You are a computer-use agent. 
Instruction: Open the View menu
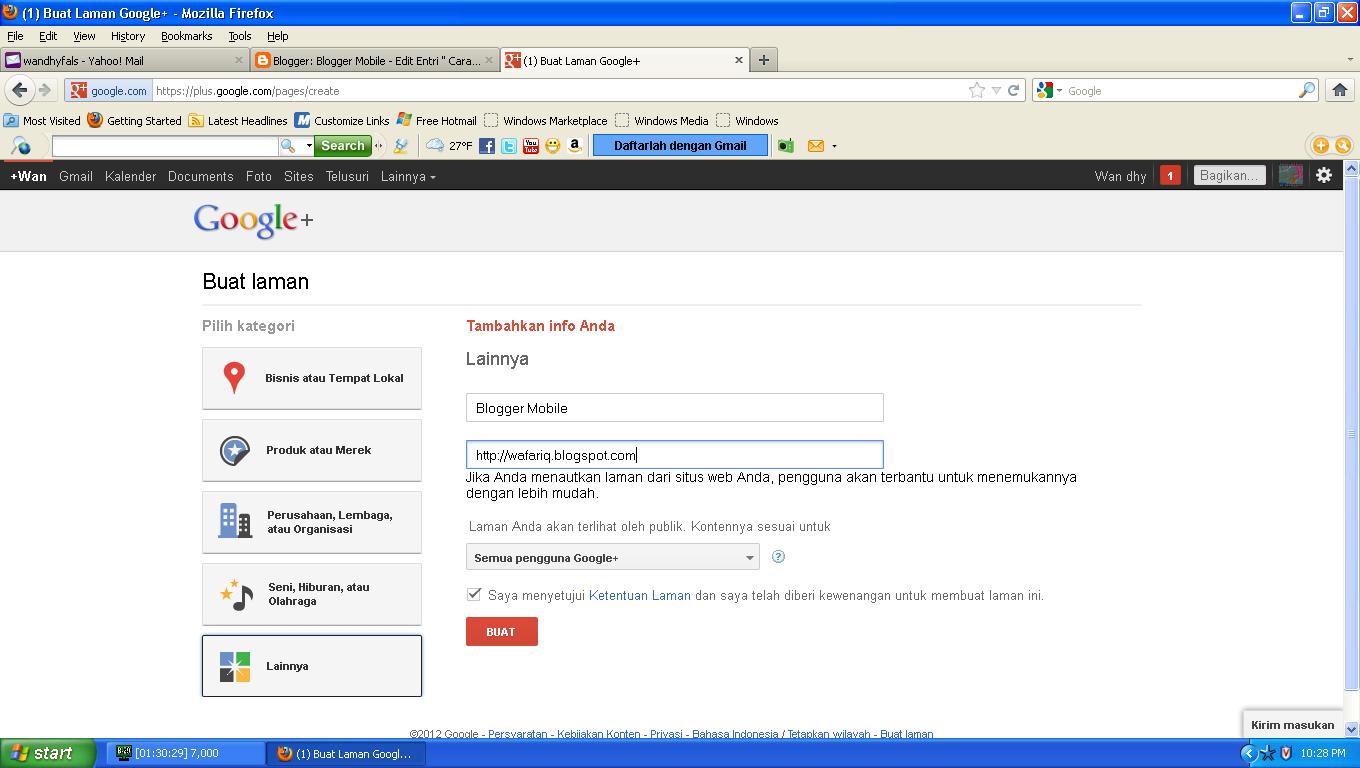coord(84,36)
